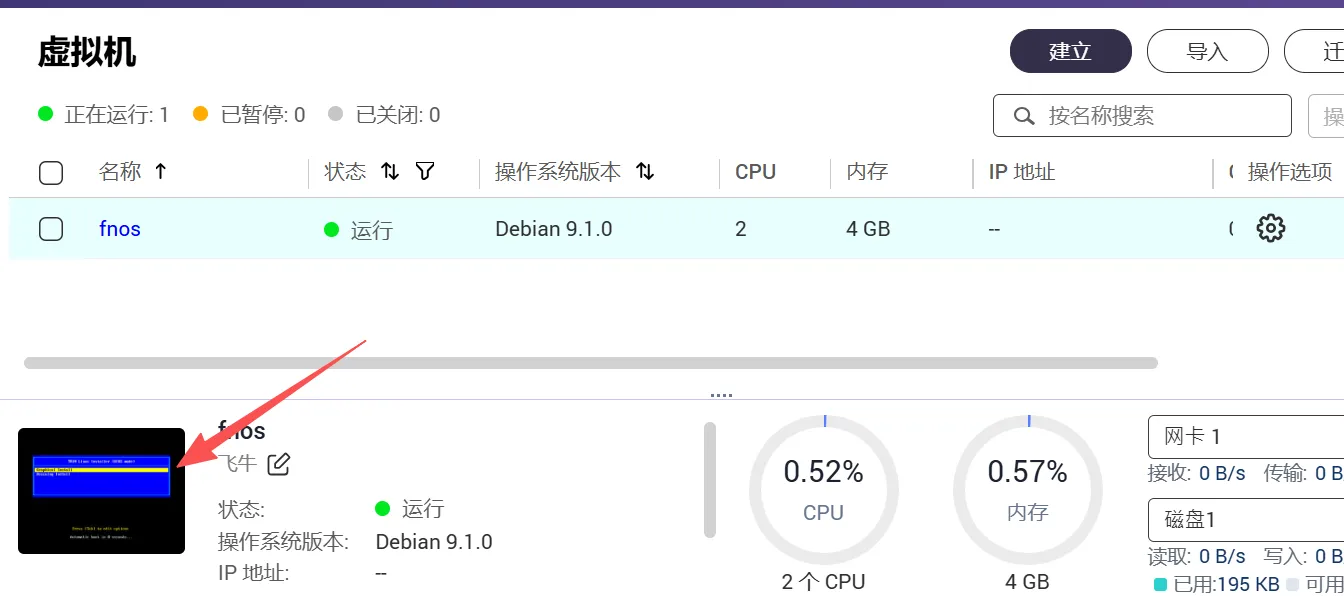
Task: Open the gear settings for fnos
Action: tap(1270, 228)
